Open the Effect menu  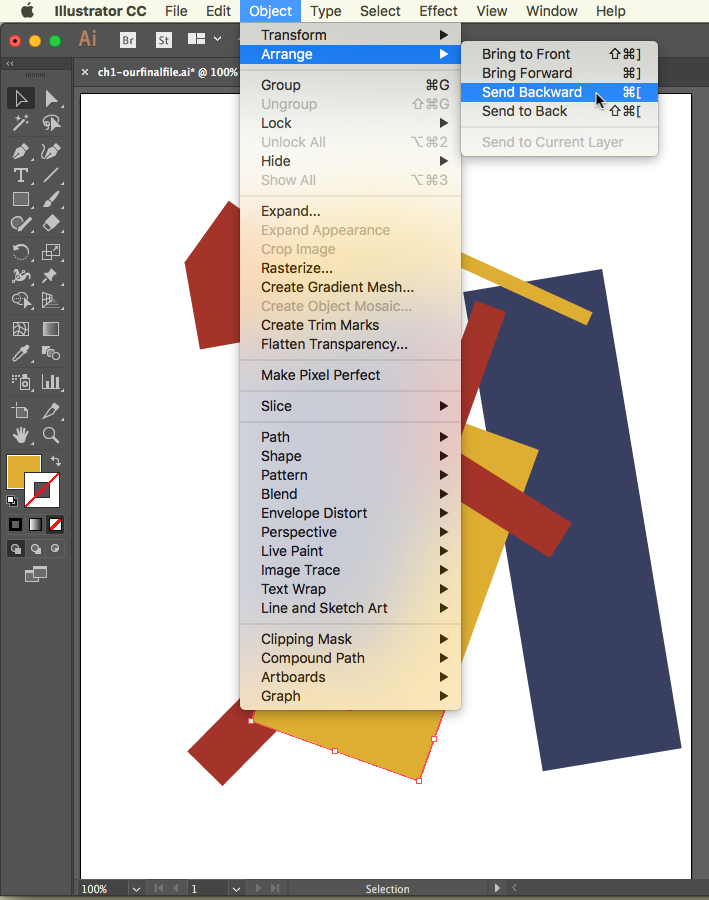438,11
